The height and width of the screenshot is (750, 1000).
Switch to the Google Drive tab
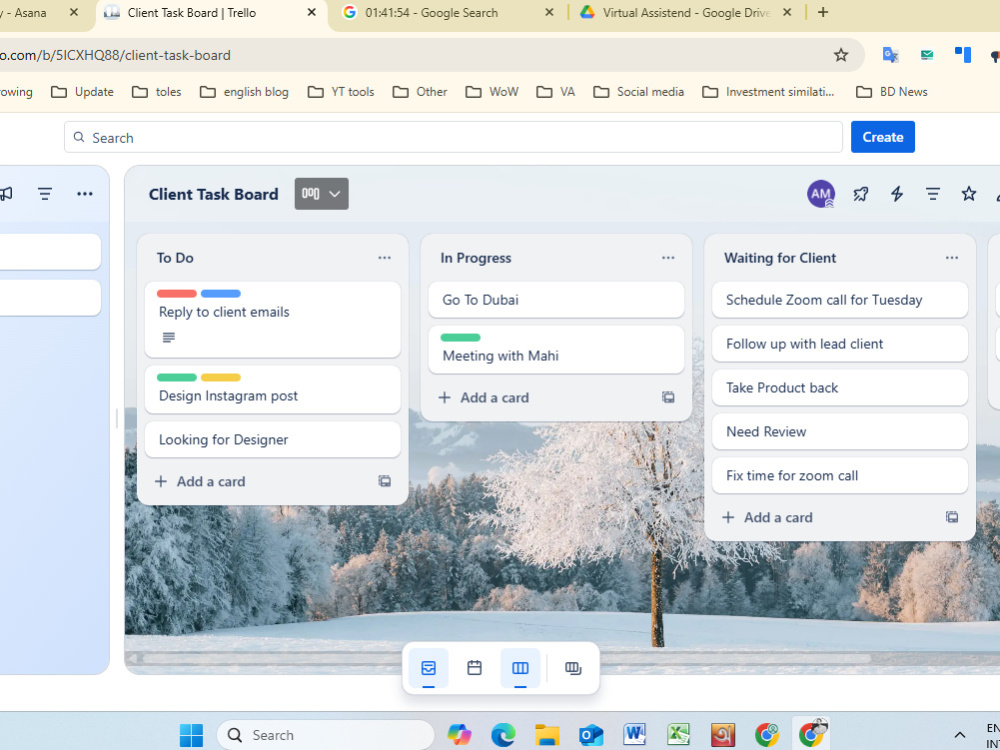click(686, 12)
